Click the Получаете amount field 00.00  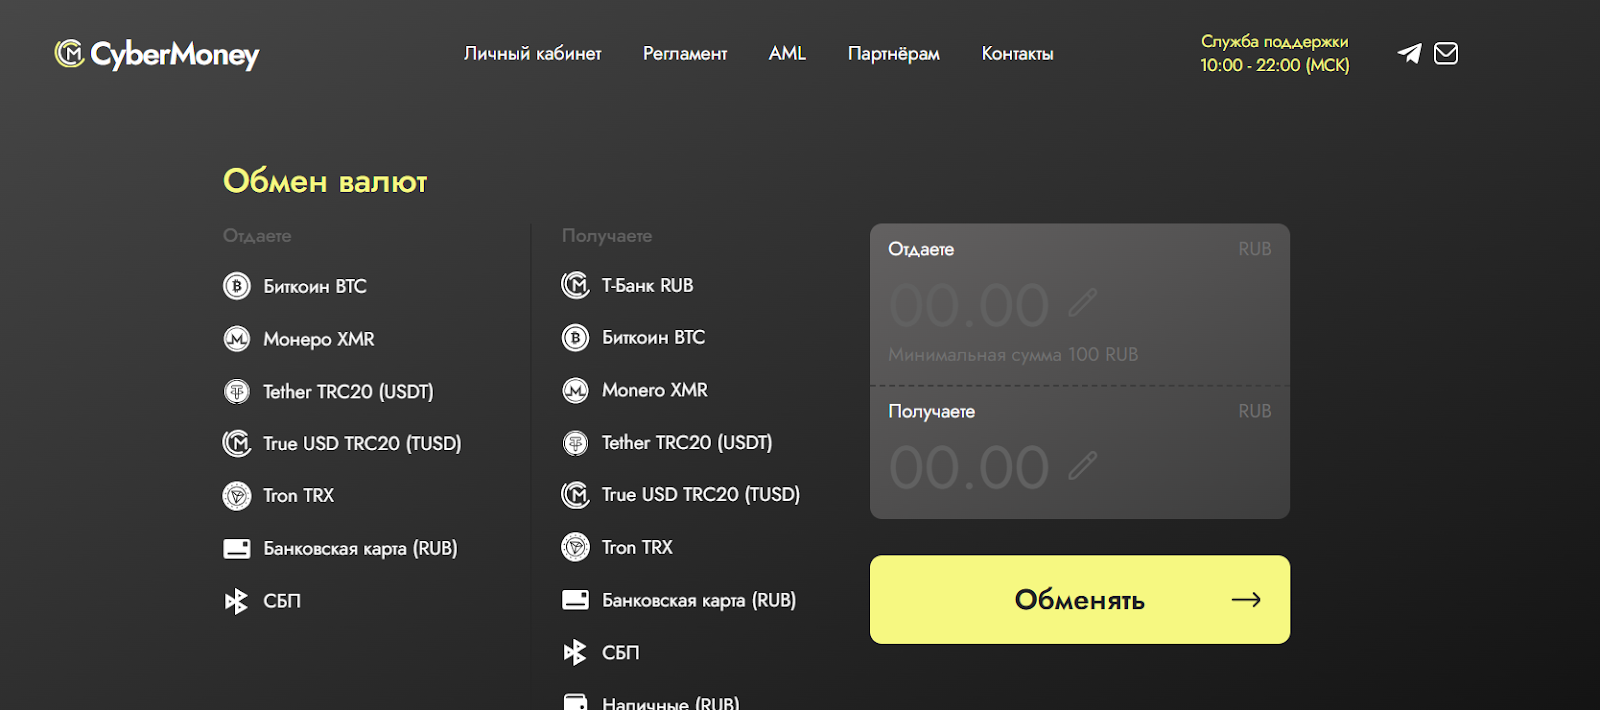969,467
